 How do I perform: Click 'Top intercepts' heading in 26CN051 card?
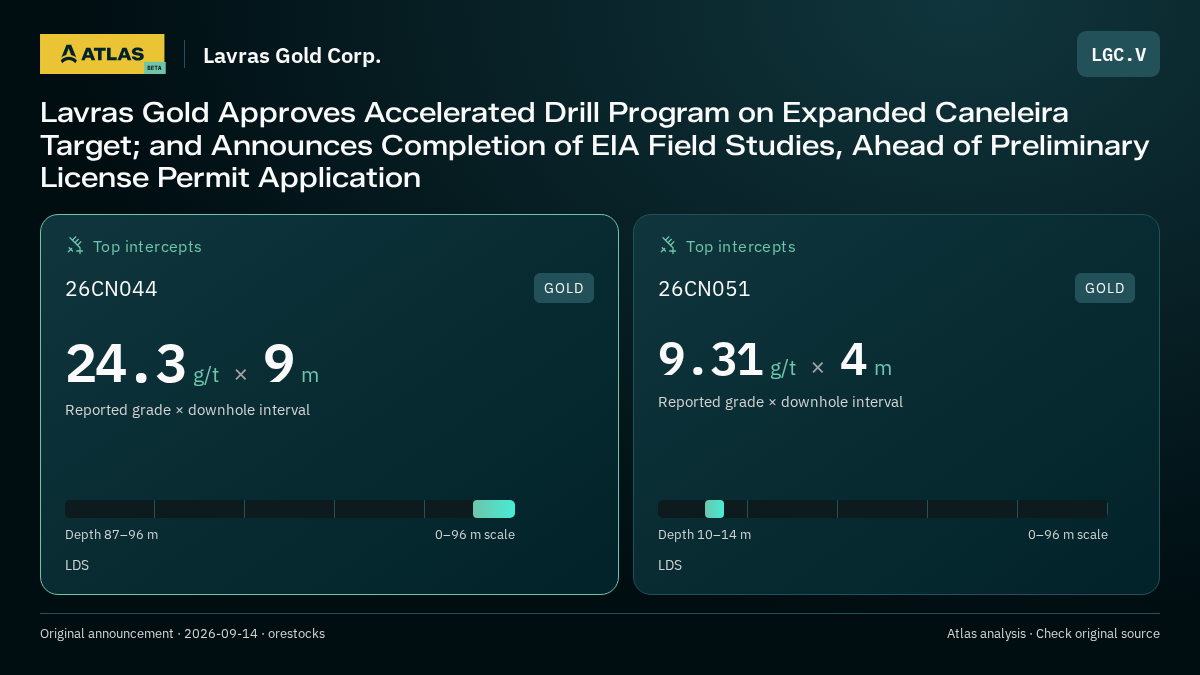click(x=740, y=246)
